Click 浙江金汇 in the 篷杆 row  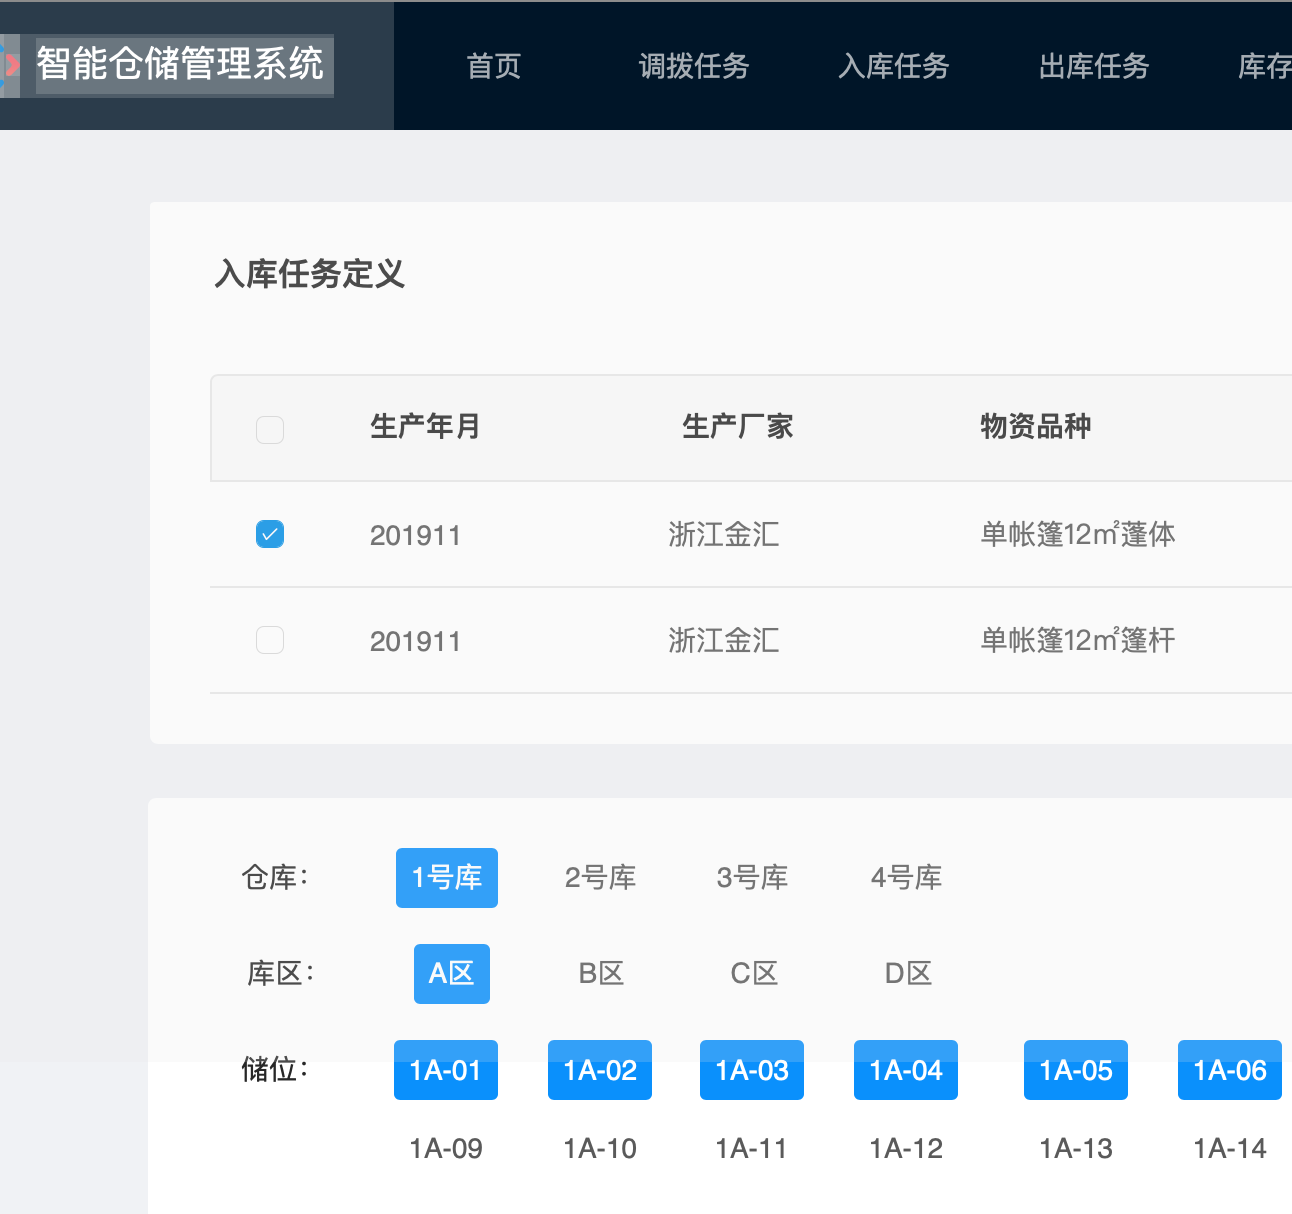724,640
